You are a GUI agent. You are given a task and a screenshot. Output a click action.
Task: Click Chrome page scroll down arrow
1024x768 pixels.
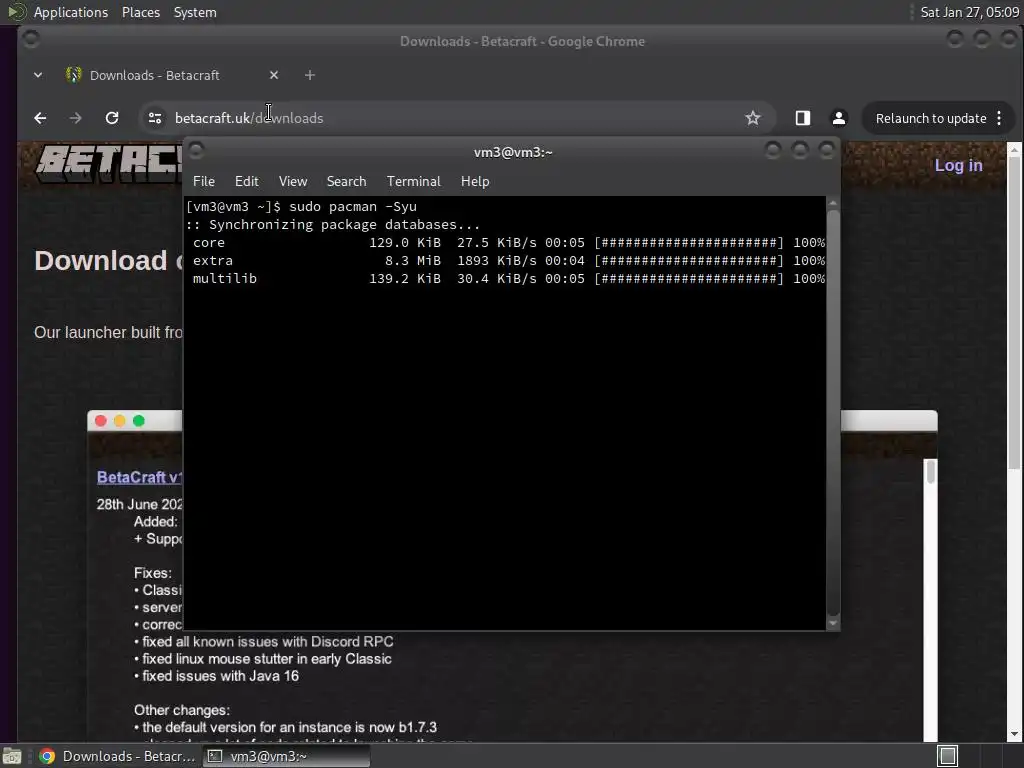point(1014,735)
